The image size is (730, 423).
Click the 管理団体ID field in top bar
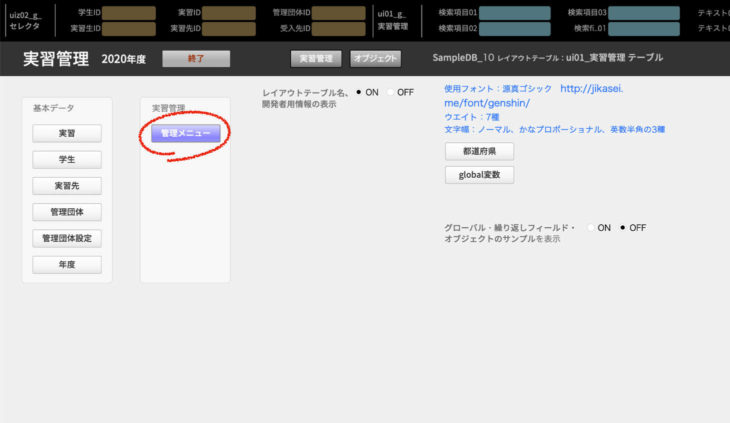click(338, 13)
